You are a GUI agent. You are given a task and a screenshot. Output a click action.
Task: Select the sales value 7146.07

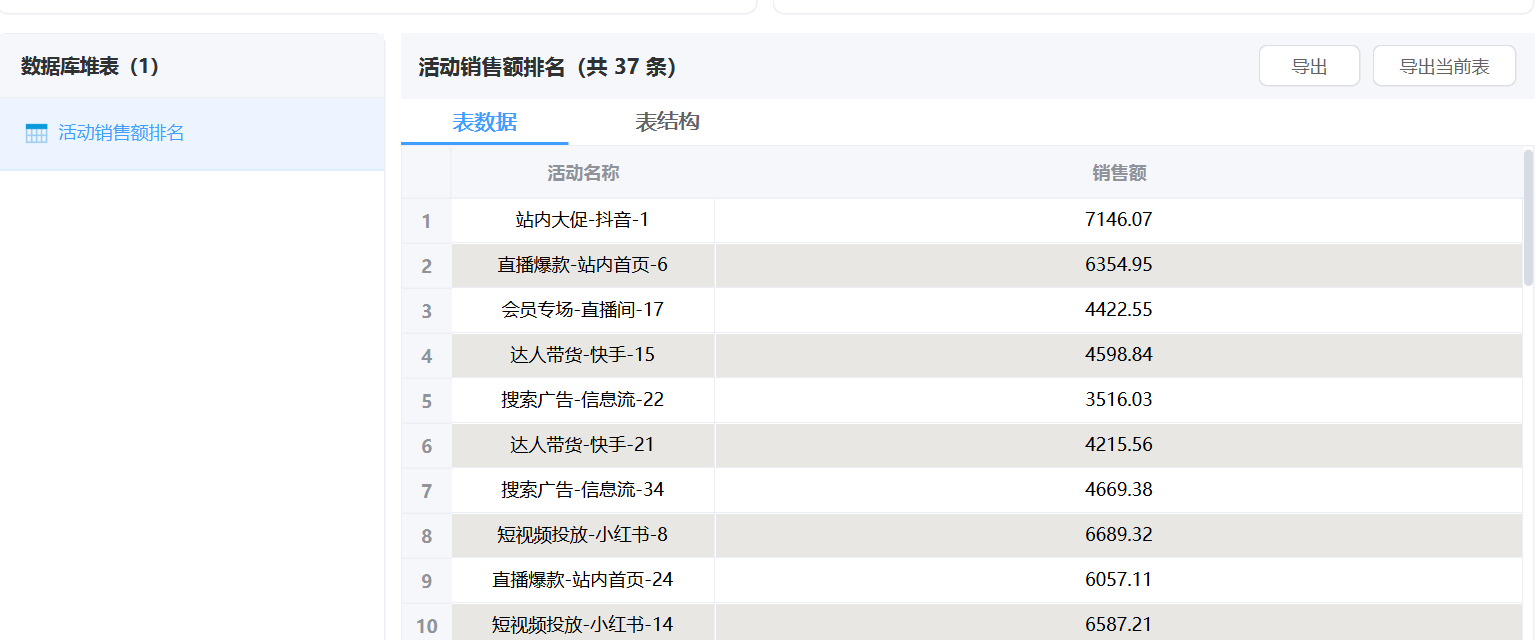(1118, 220)
